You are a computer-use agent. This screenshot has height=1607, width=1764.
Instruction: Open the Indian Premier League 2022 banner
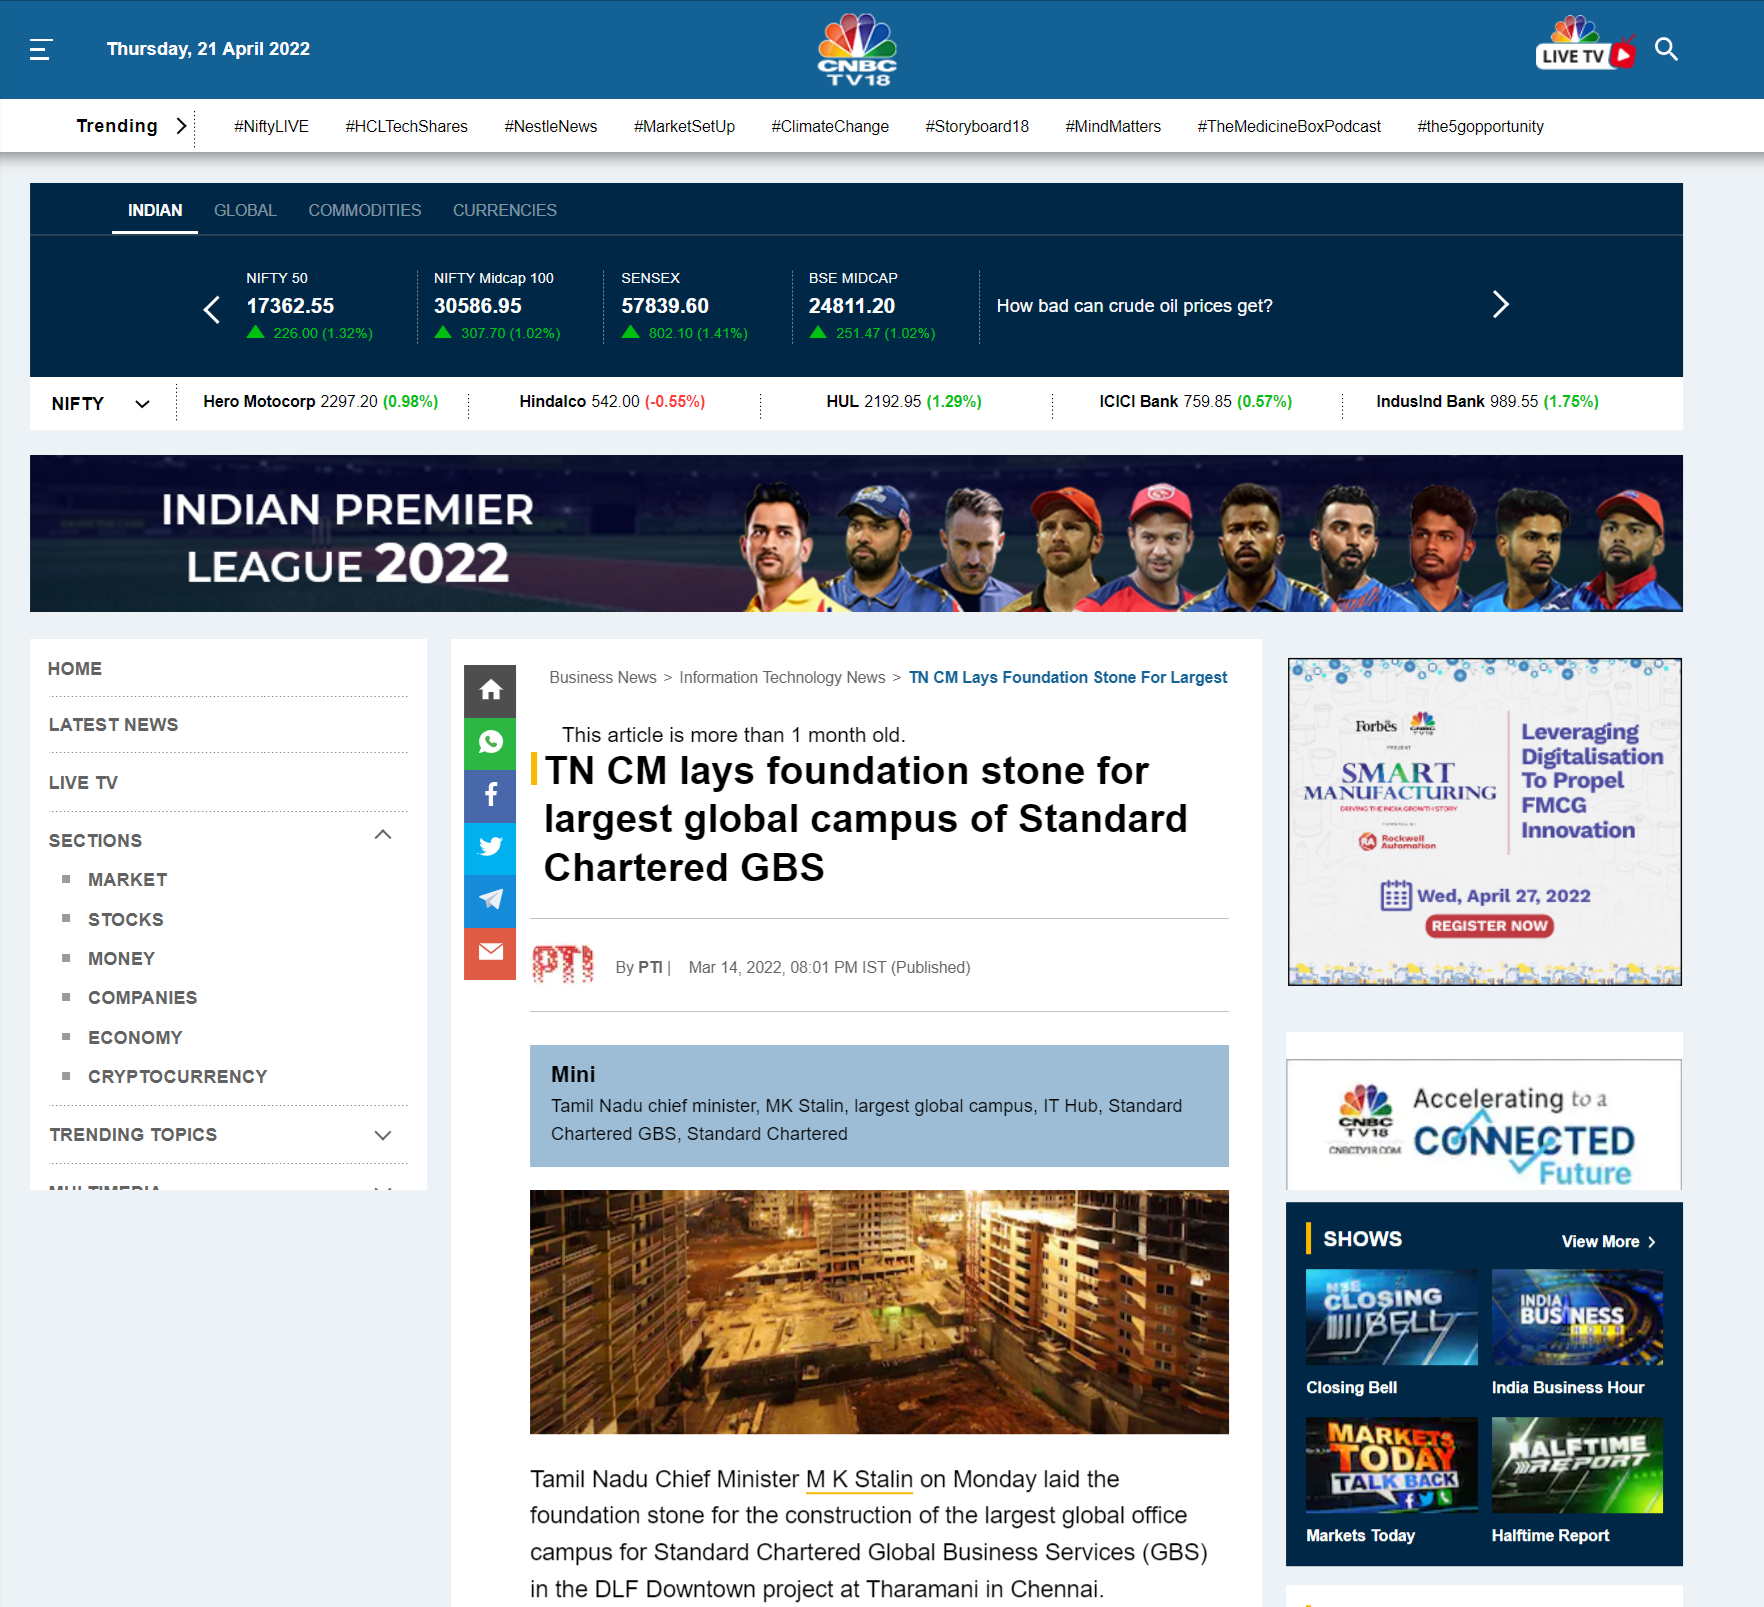856,534
